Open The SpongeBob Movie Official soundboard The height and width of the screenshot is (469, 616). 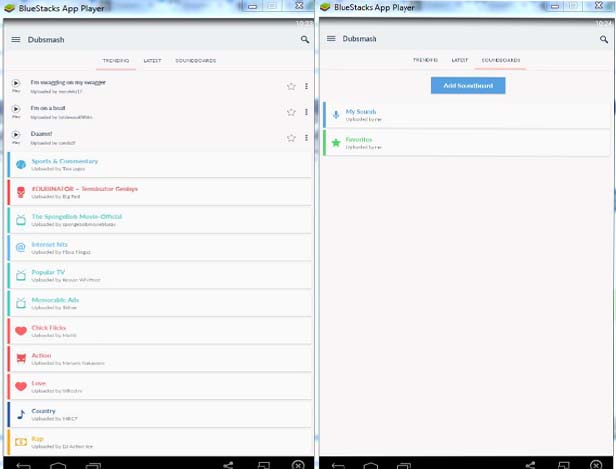160,220
